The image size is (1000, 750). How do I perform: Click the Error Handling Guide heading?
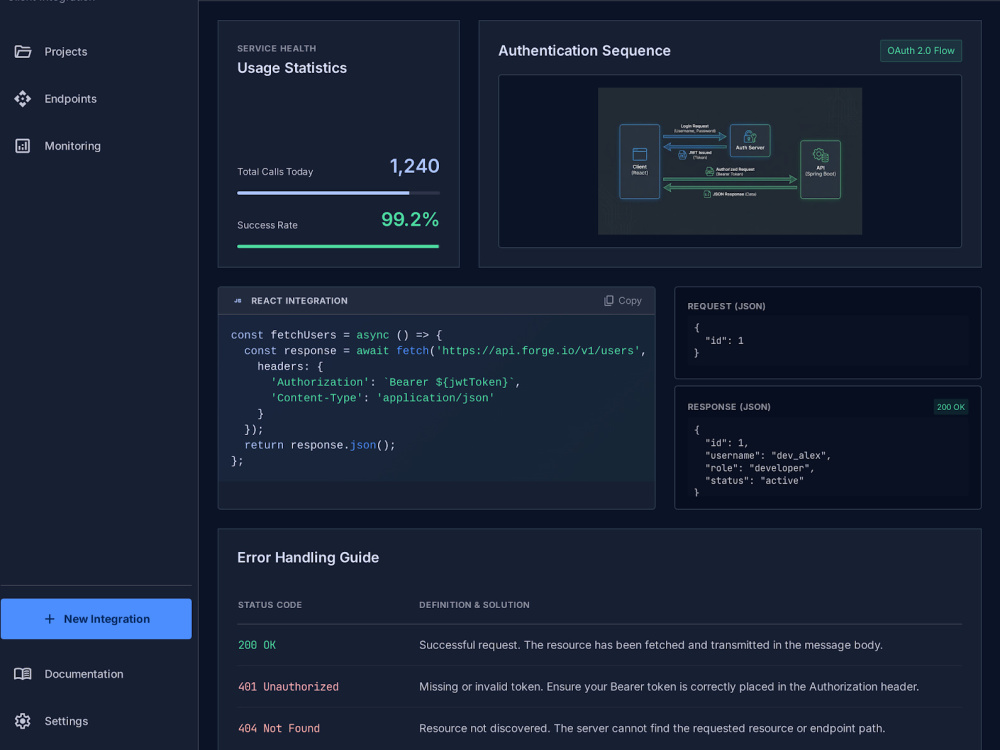(308, 557)
